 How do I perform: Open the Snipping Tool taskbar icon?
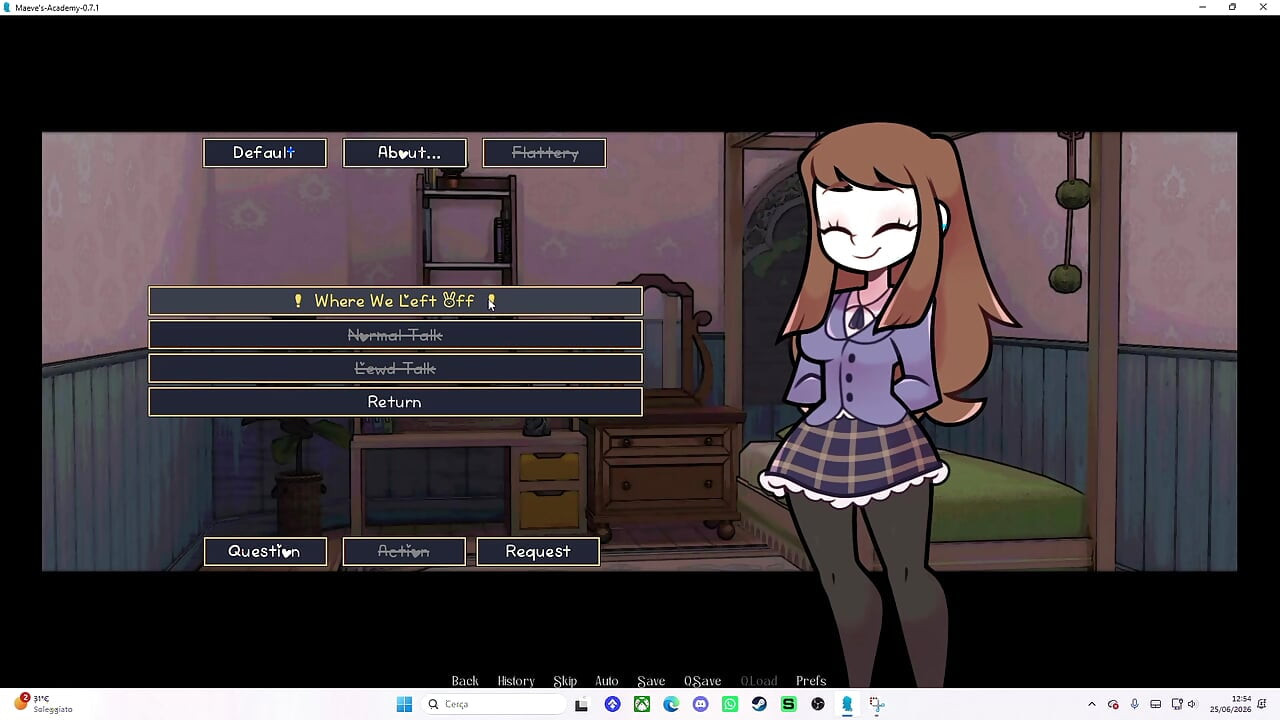(876, 704)
